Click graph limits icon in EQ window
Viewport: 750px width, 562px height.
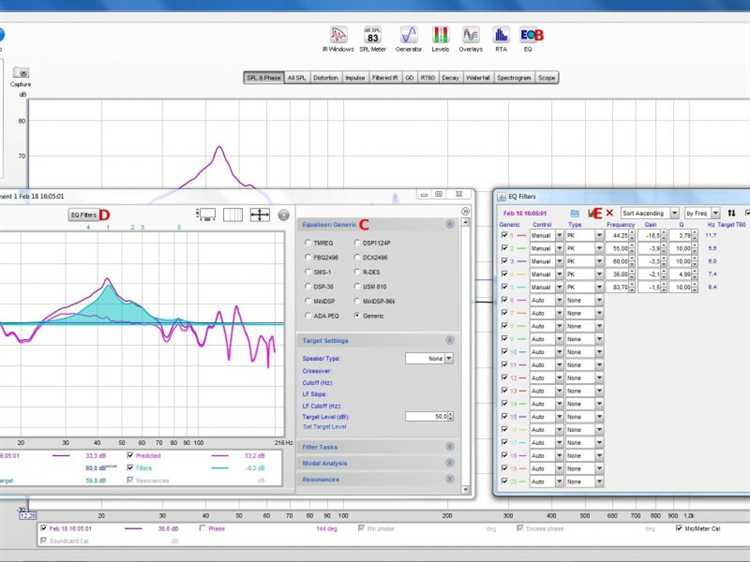tap(206, 215)
